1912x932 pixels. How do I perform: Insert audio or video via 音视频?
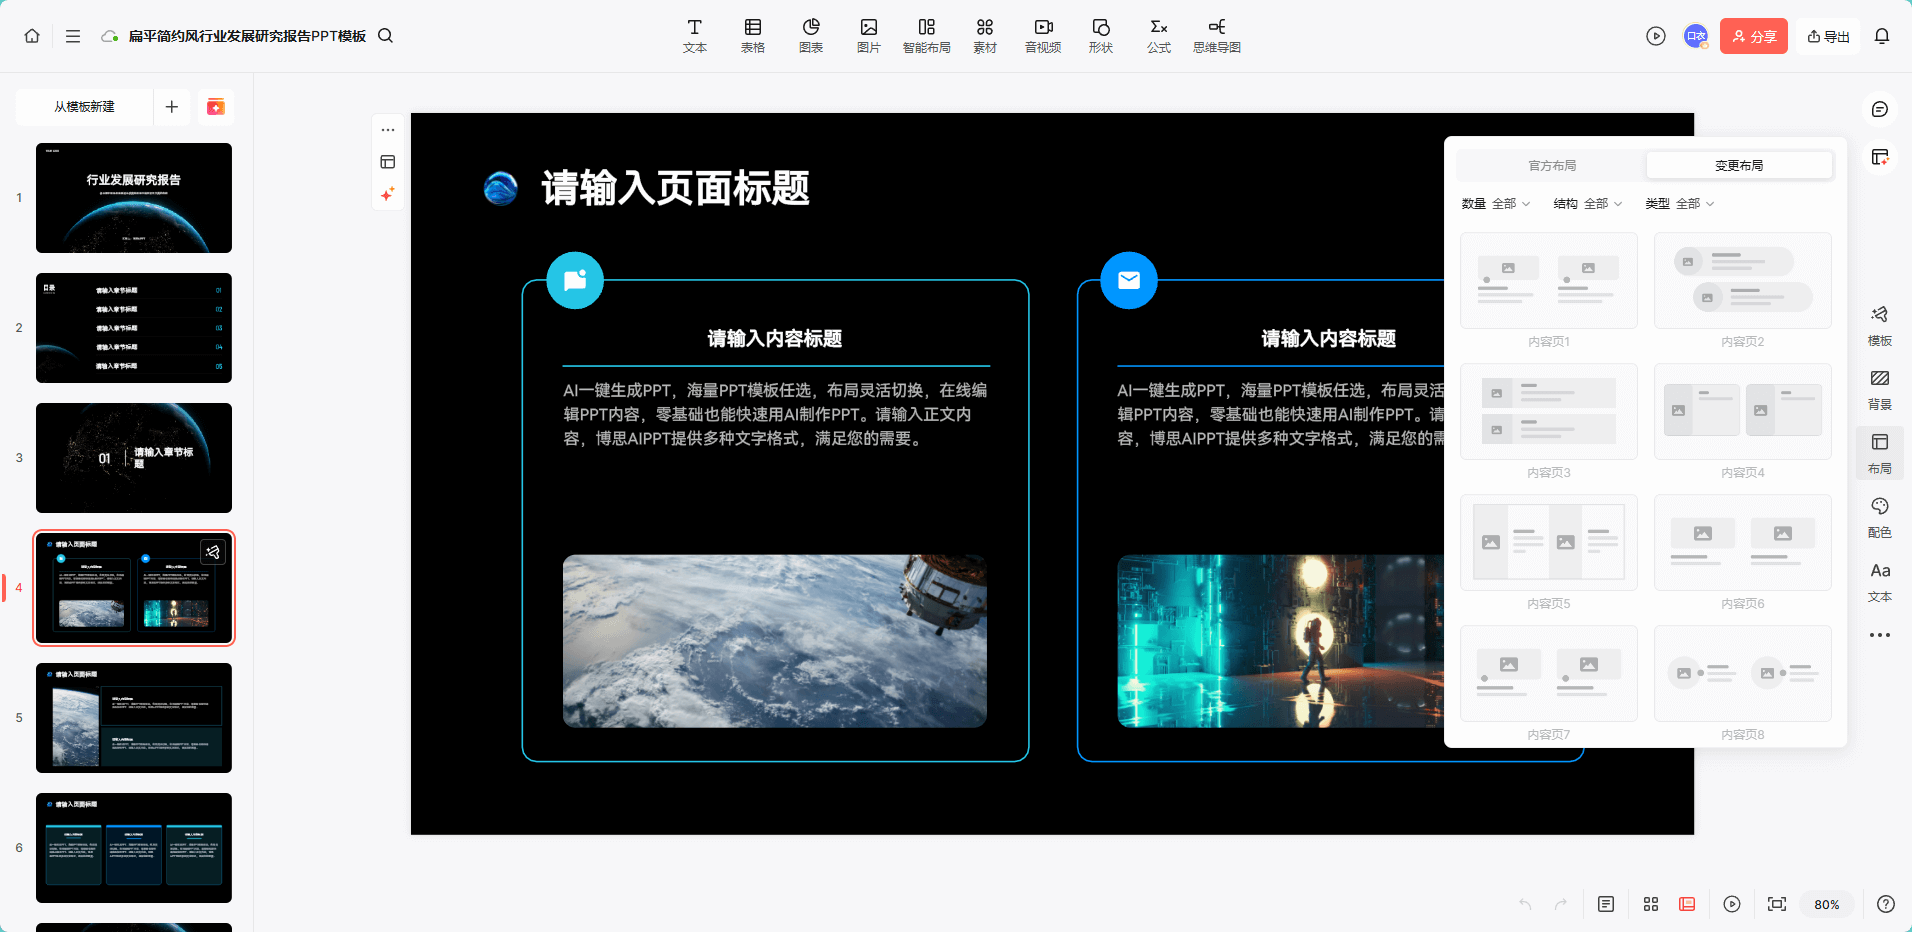[1043, 36]
